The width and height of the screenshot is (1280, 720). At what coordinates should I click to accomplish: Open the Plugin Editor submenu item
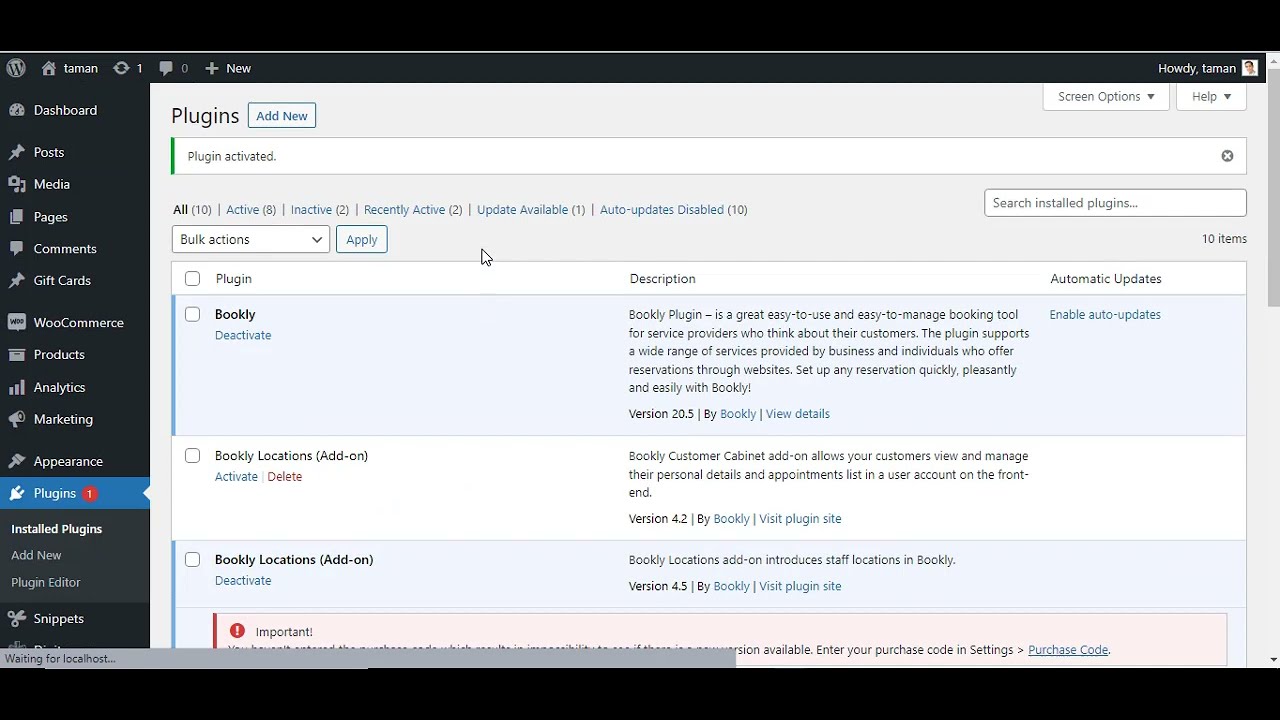click(x=46, y=582)
